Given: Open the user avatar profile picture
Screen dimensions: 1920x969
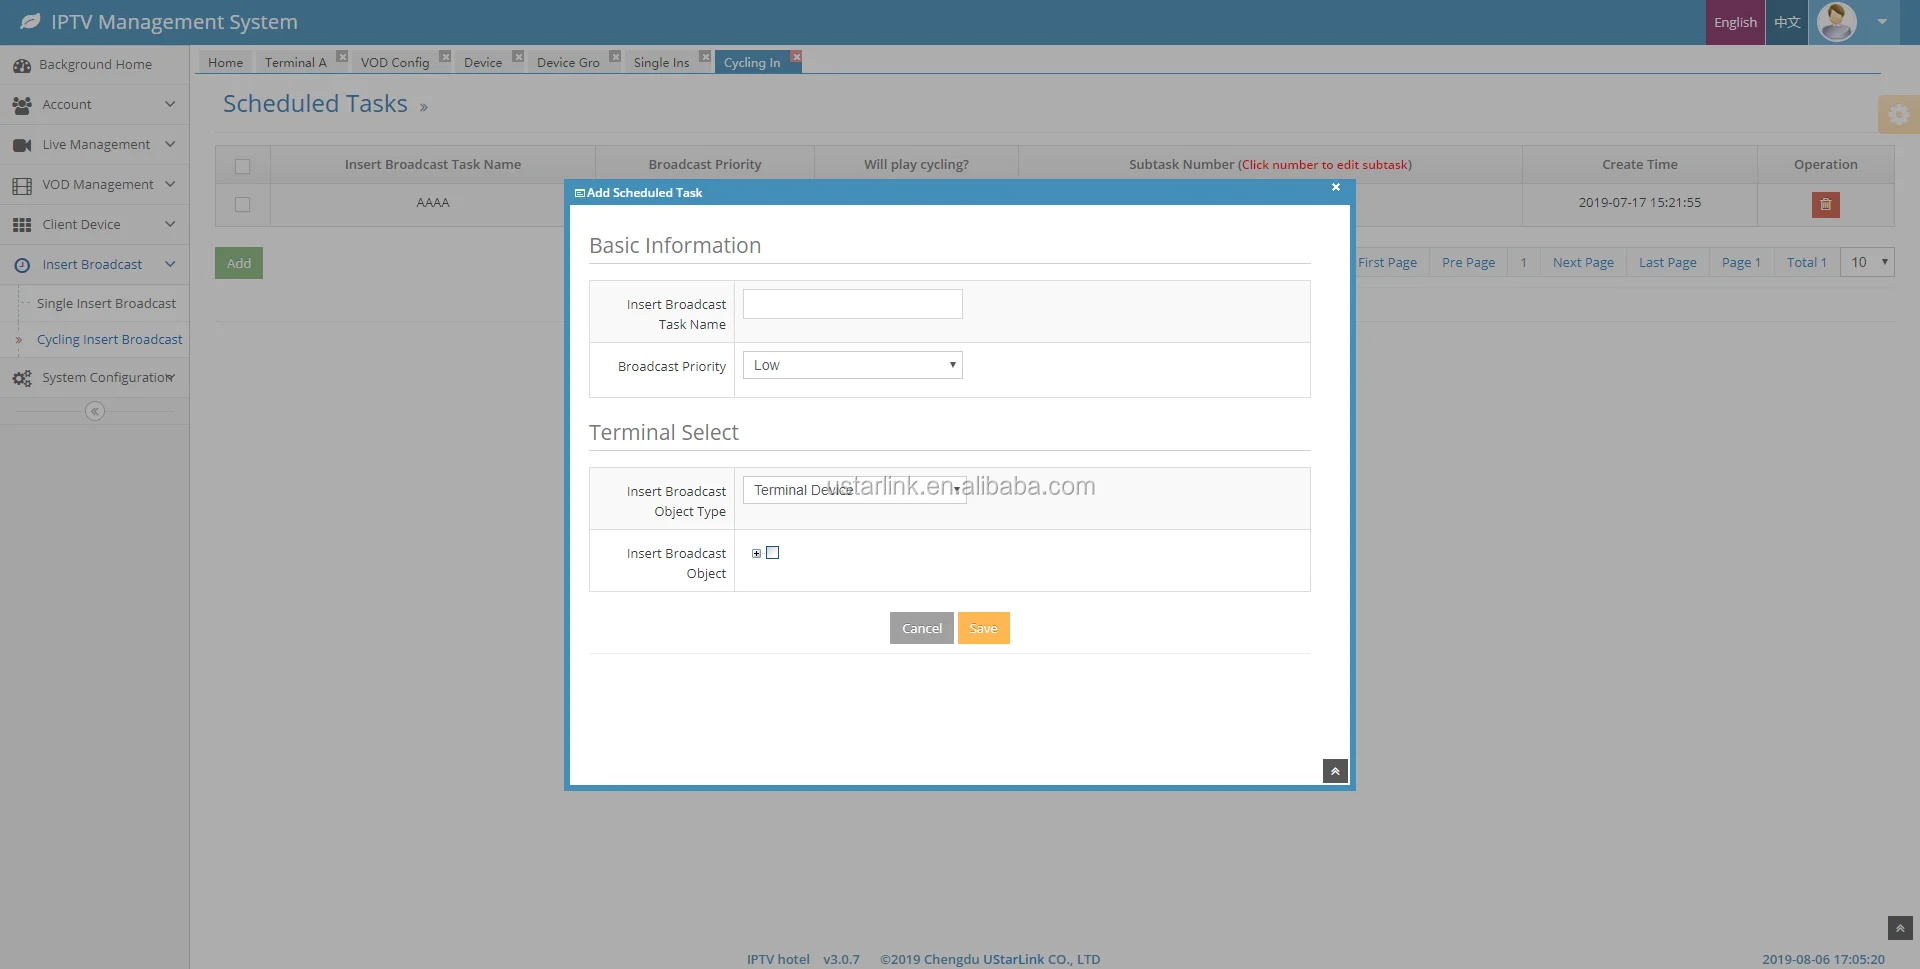Looking at the screenshot, I should coord(1838,21).
